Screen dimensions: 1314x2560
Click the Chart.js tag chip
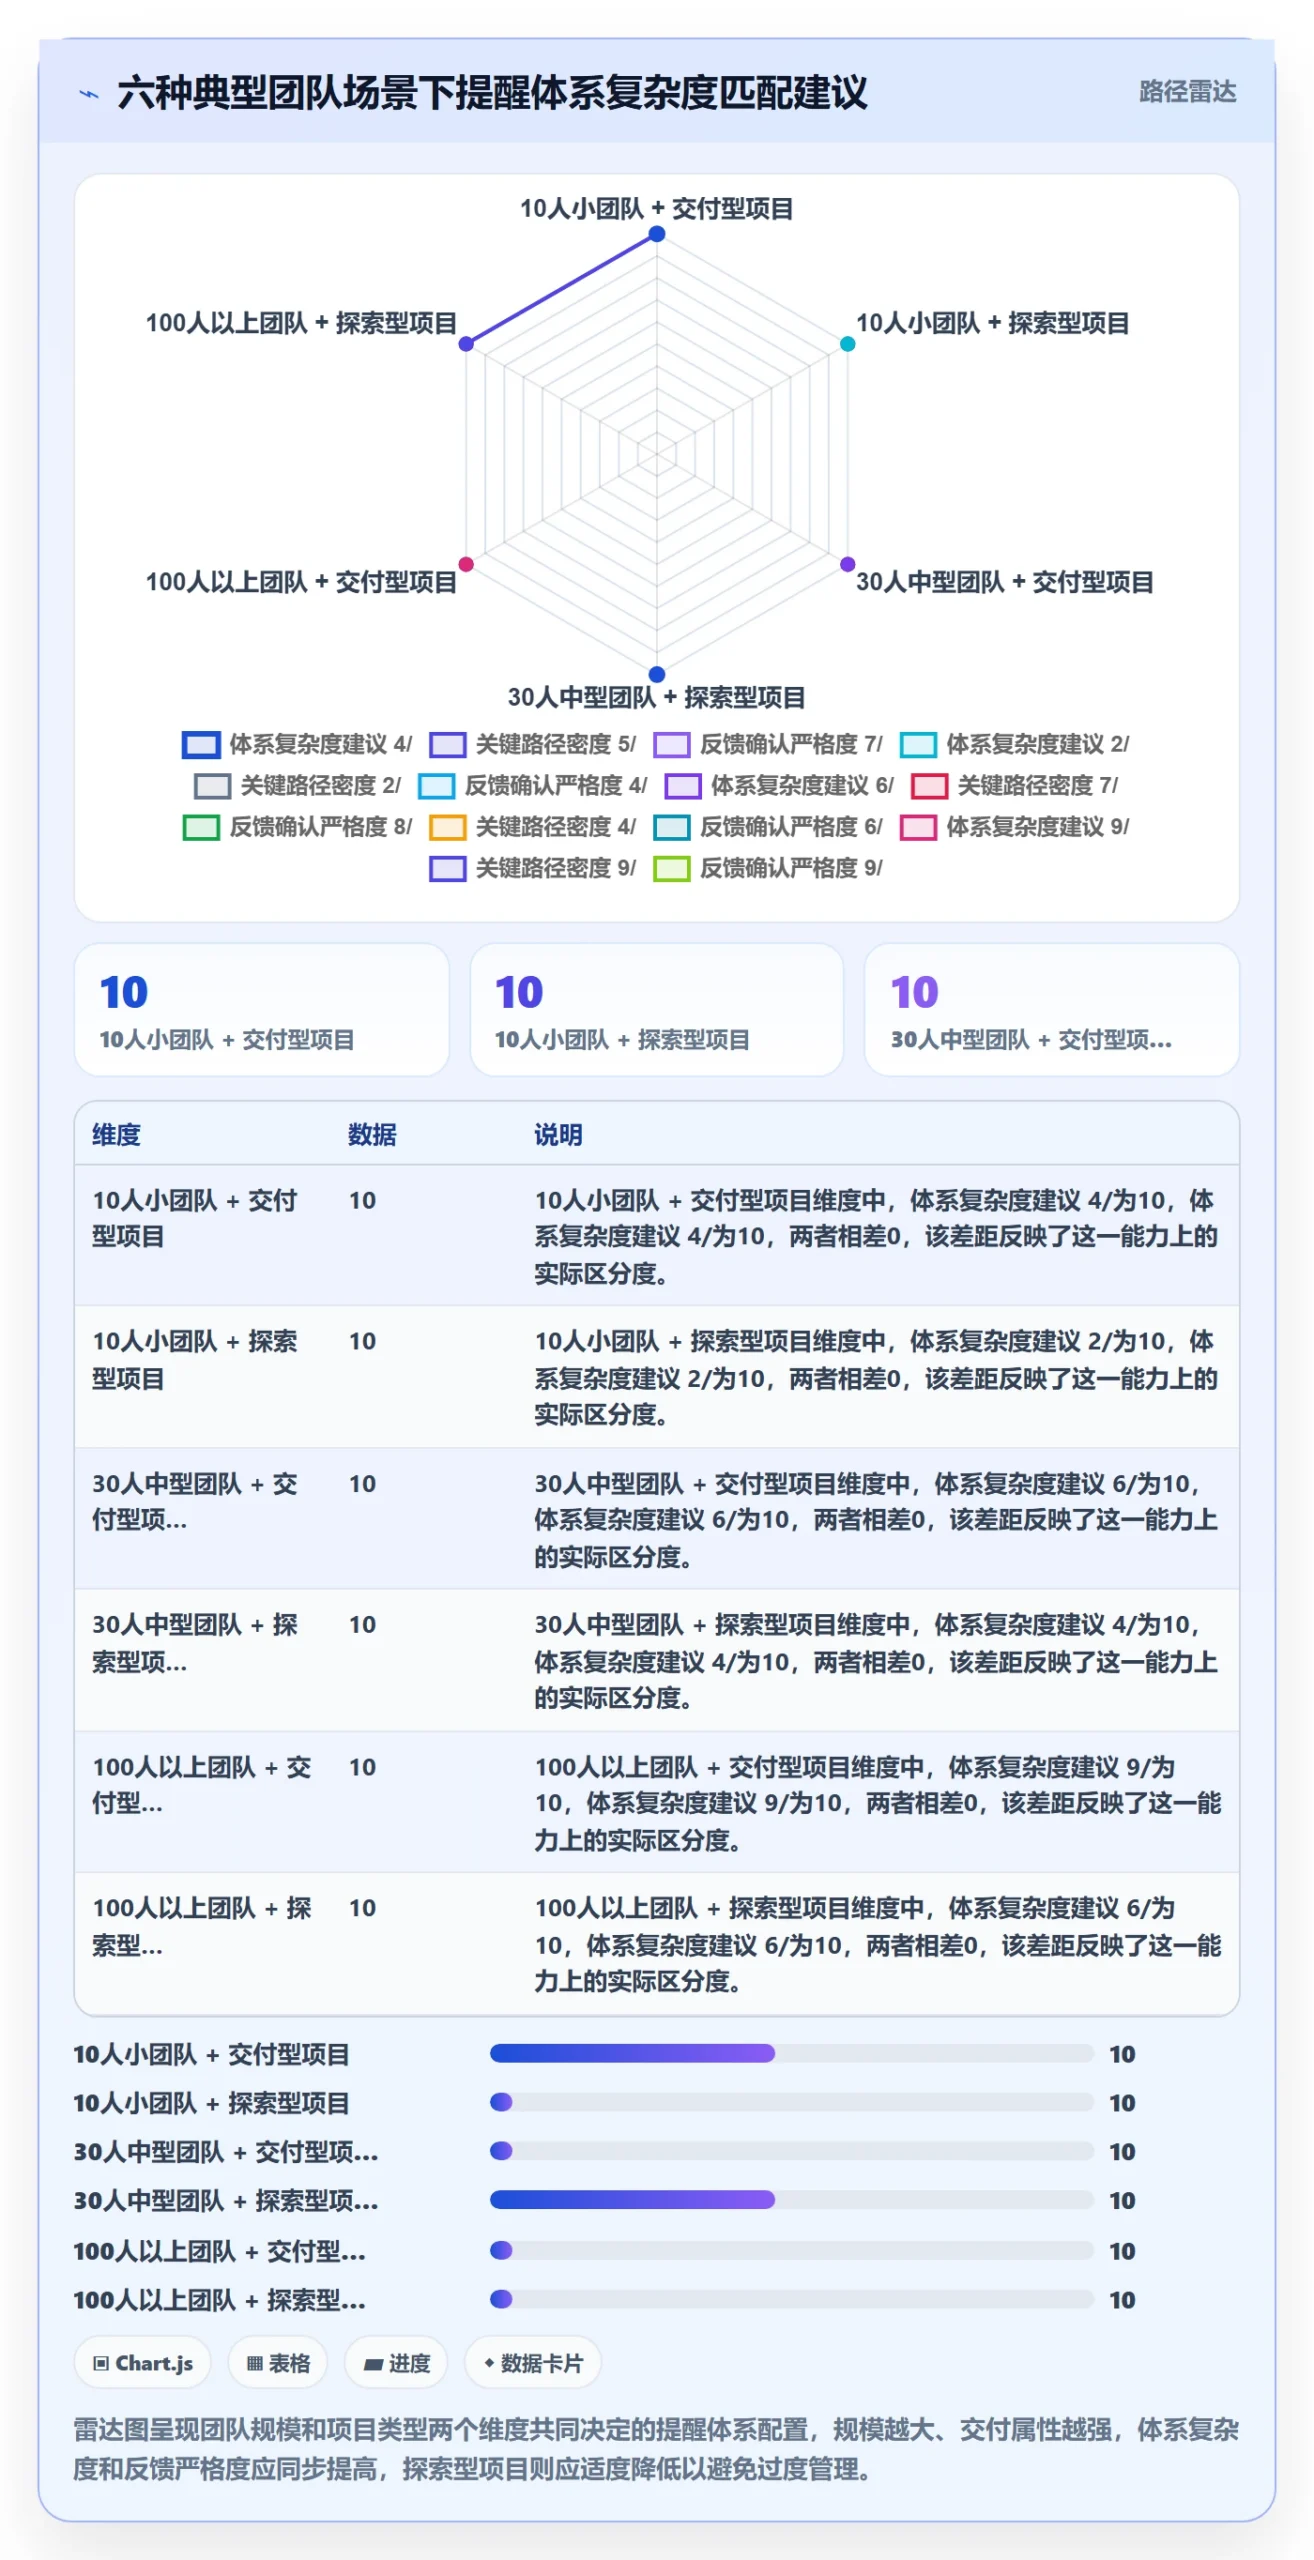pyautogui.click(x=143, y=2362)
